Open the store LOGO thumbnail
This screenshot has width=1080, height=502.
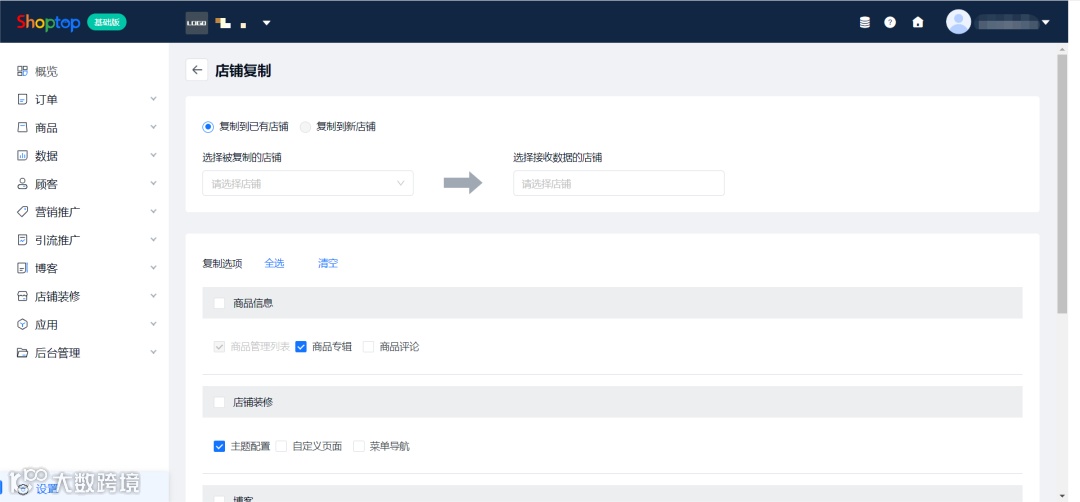197,23
